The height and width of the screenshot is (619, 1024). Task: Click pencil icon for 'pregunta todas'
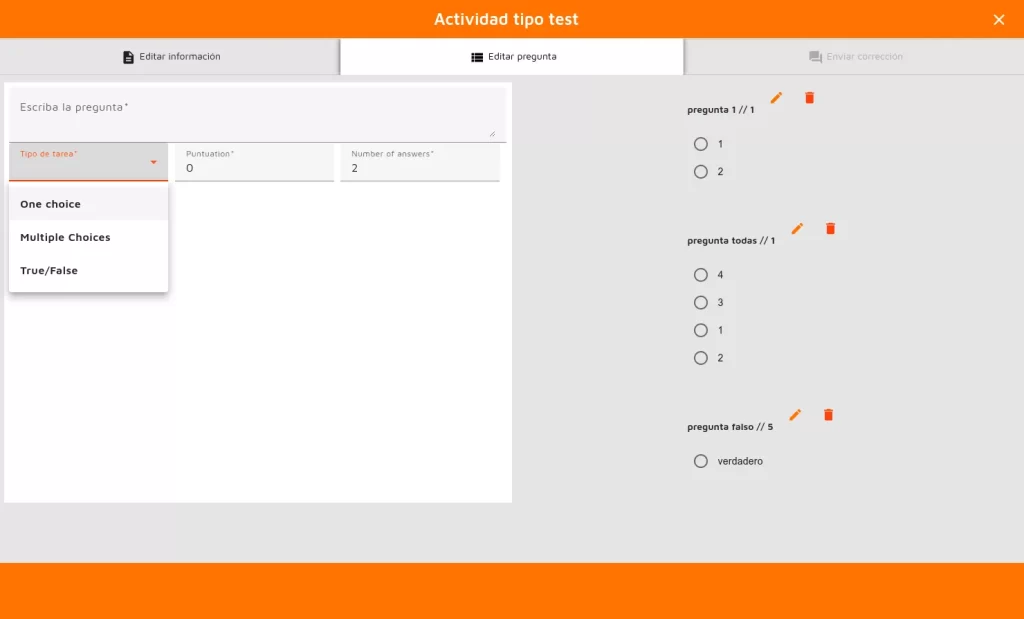[x=797, y=229]
